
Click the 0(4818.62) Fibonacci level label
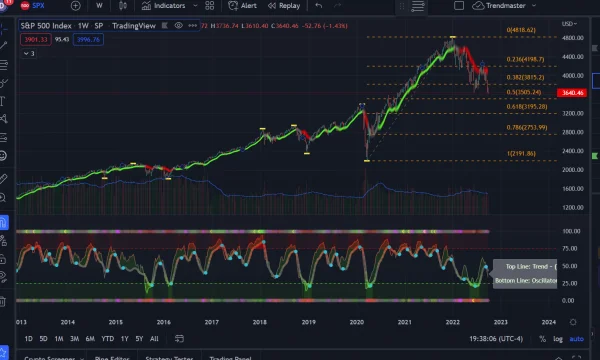coord(521,30)
